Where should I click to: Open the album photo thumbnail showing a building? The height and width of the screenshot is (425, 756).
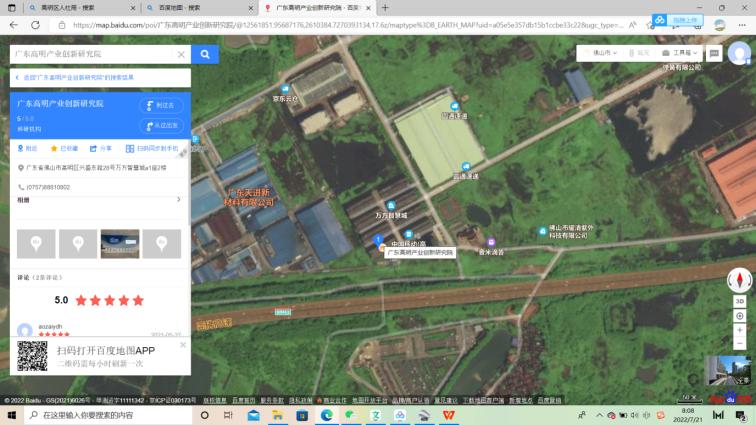[120, 244]
